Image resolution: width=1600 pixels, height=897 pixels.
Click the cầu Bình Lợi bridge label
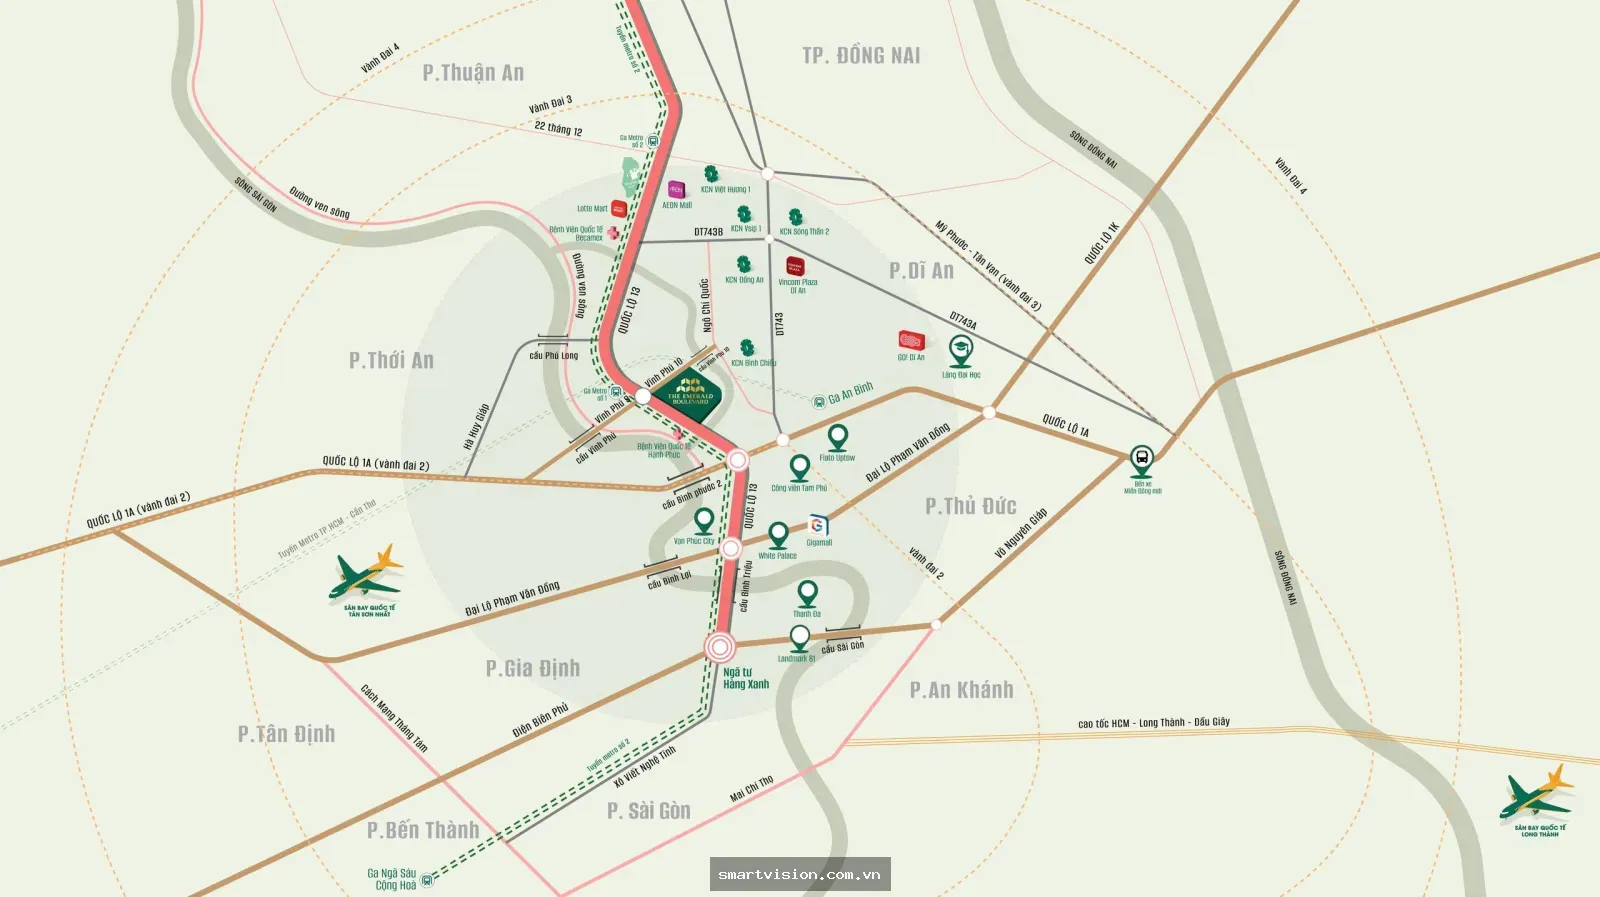(x=669, y=579)
